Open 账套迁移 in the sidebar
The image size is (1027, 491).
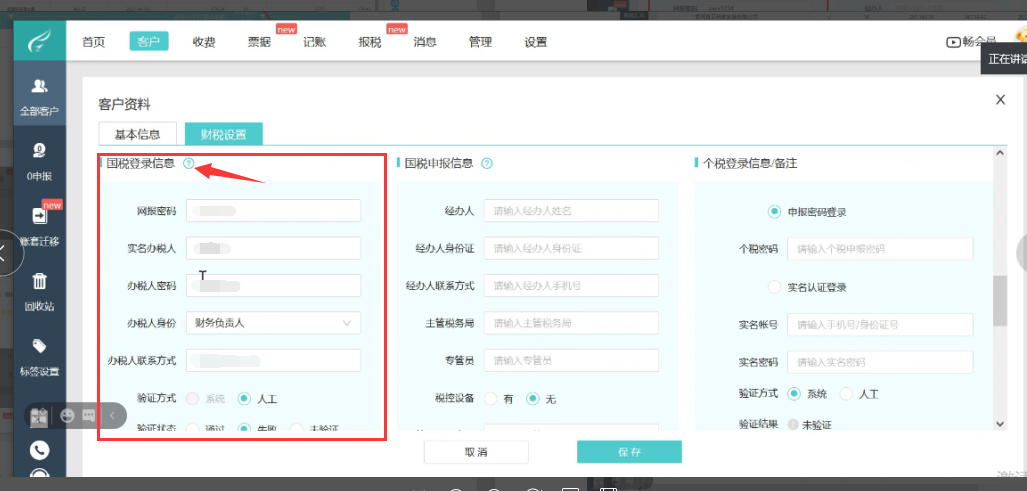pos(40,224)
